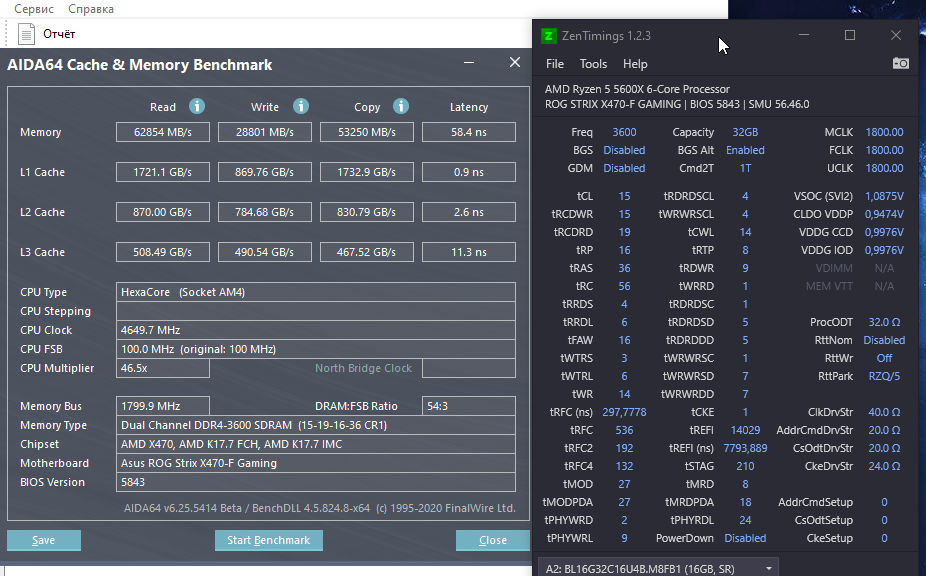
Task: Click the tREFI value 14029
Action: [745, 430]
